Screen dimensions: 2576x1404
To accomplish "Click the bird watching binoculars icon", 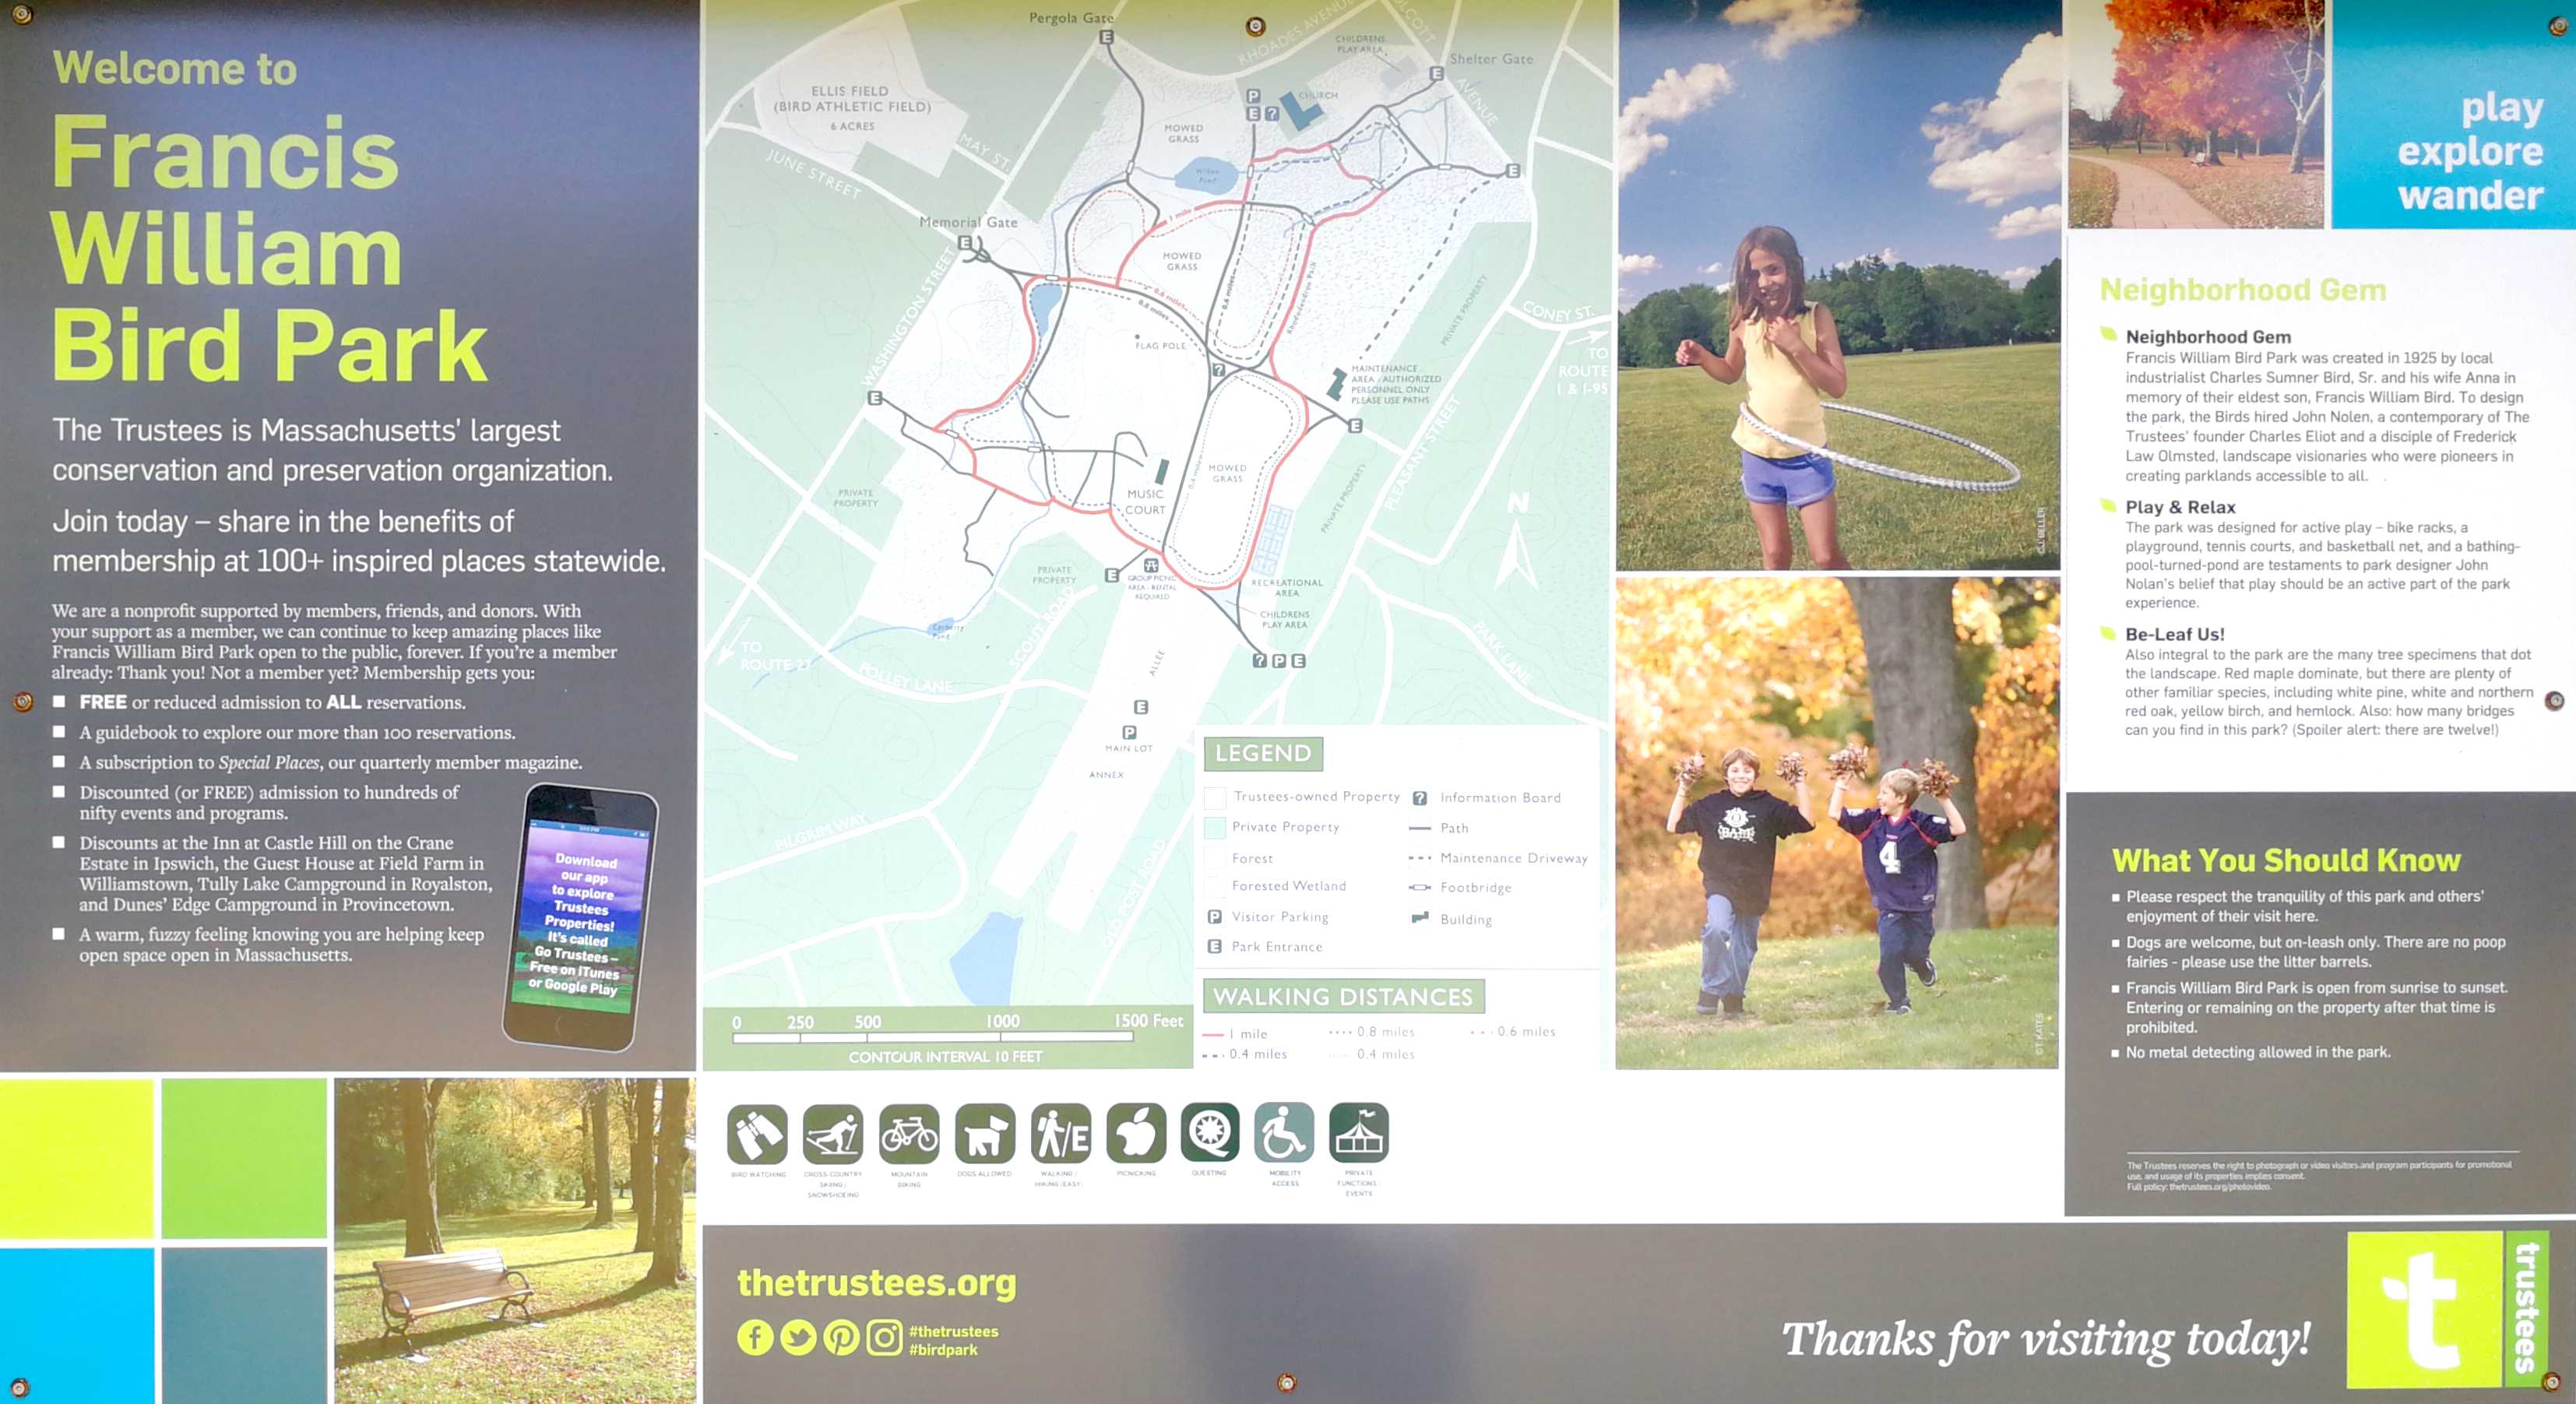I will pos(757,1134).
